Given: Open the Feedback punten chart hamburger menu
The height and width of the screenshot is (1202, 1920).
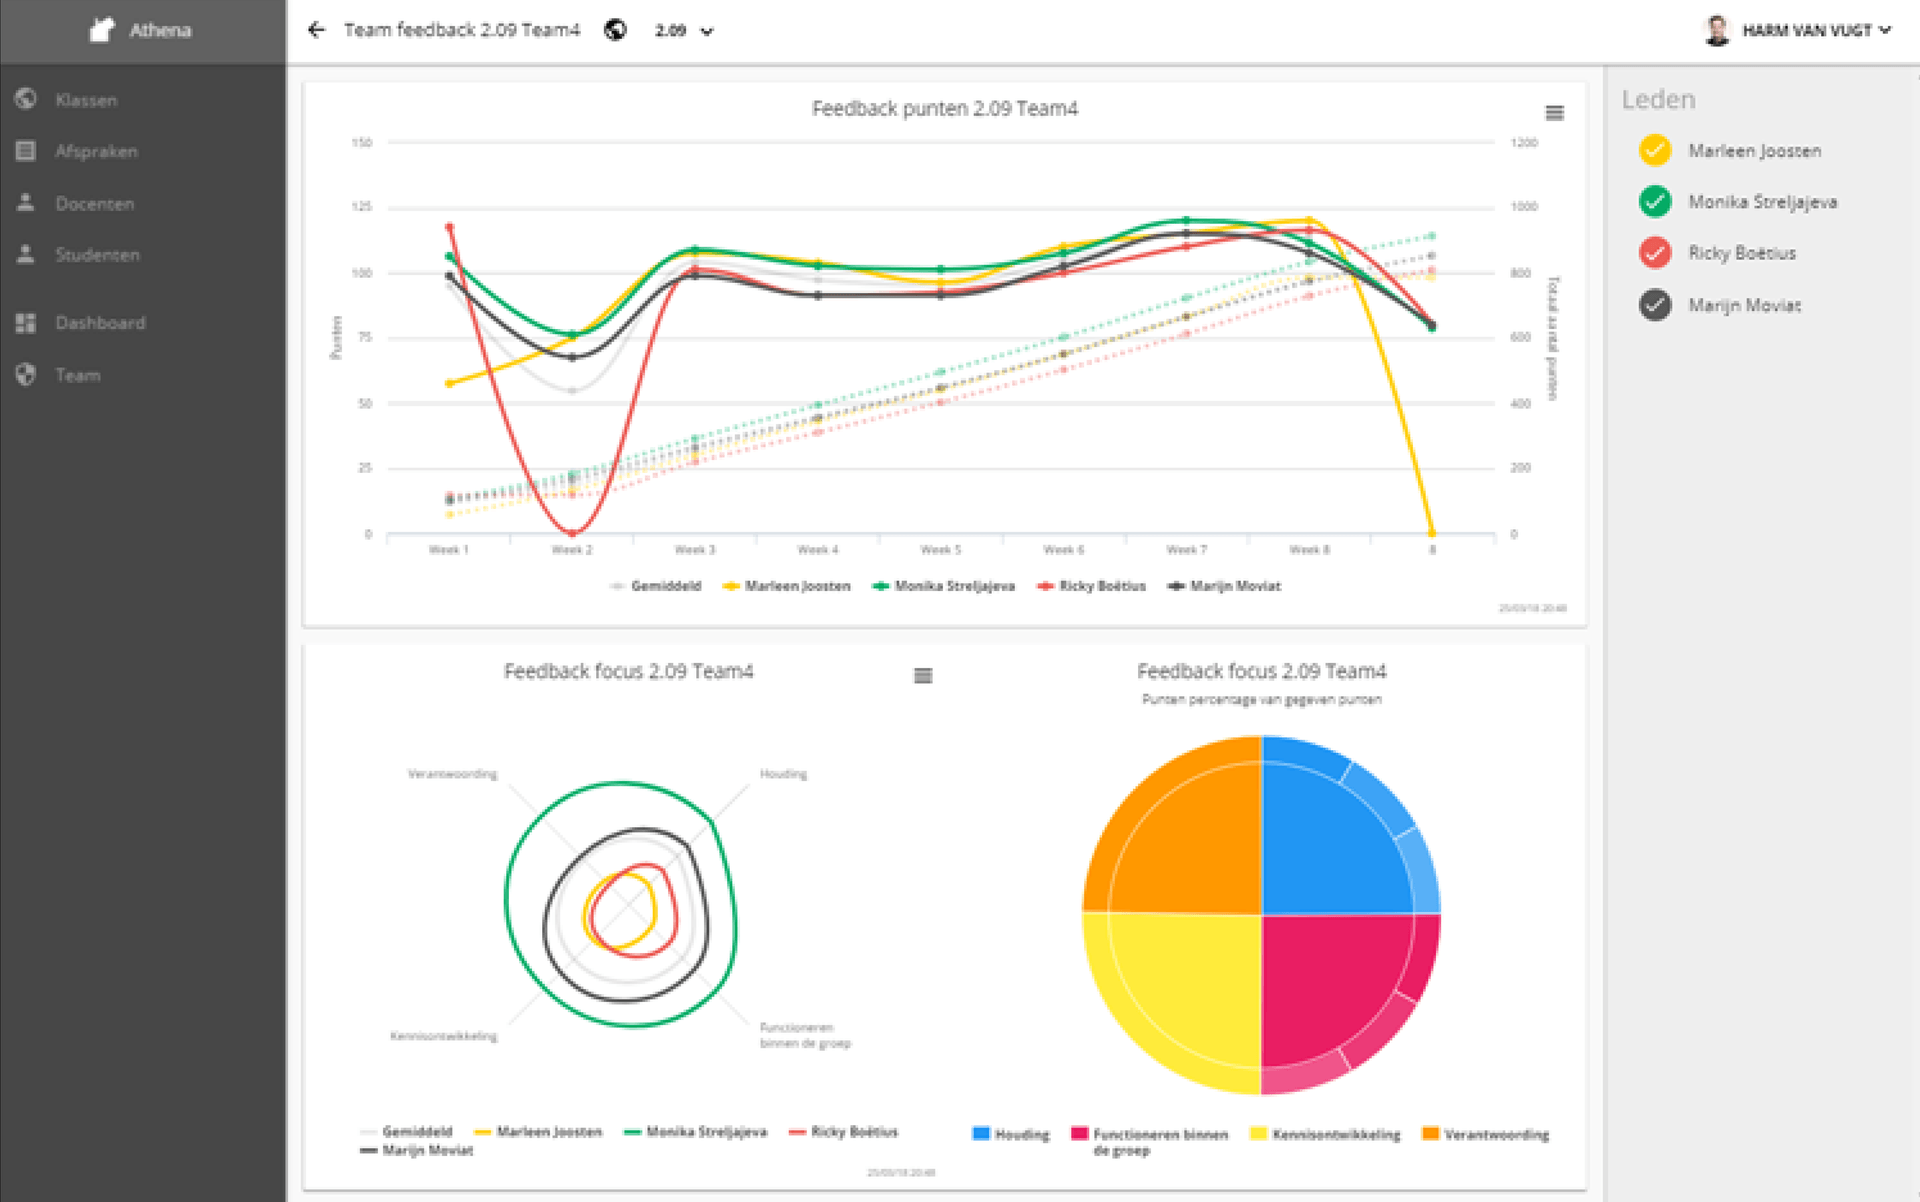Looking at the screenshot, I should [x=1554, y=113].
